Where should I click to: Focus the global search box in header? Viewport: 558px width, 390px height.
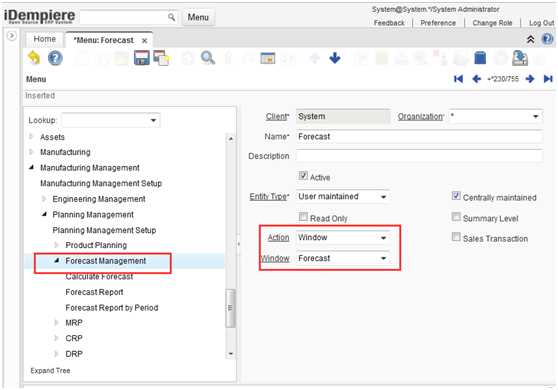tap(123, 17)
